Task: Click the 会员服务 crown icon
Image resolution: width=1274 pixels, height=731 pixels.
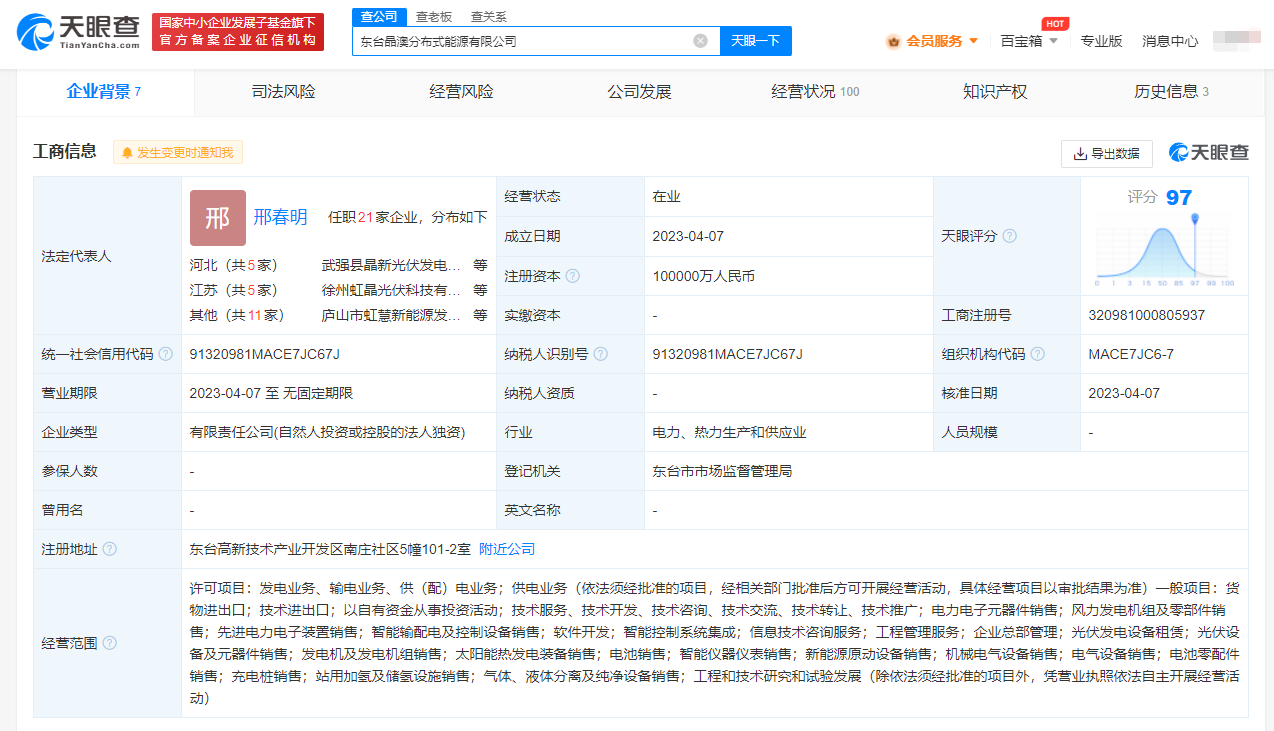Action: point(893,42)
